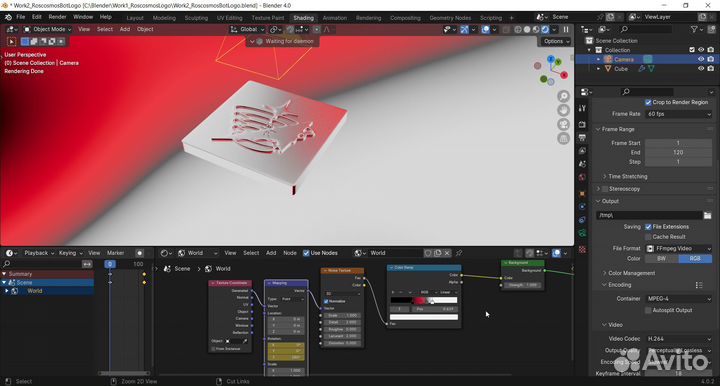
Task: Toggle camera view with the viewport camera gizmo
Action: click(563, 124)
